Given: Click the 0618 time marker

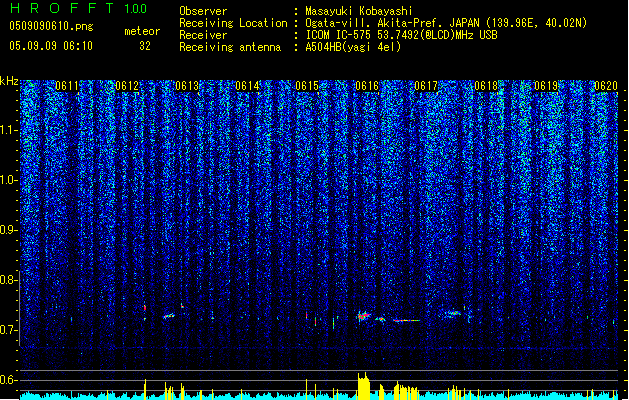Looking at the screenshot, I should pos(486,86).
